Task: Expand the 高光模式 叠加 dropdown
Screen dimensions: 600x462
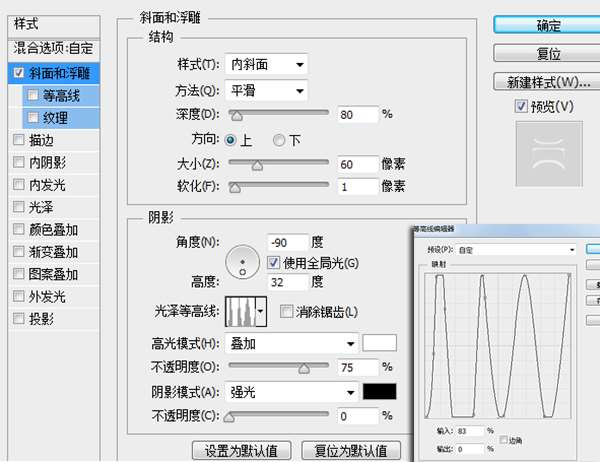Action: coord(291,342)
